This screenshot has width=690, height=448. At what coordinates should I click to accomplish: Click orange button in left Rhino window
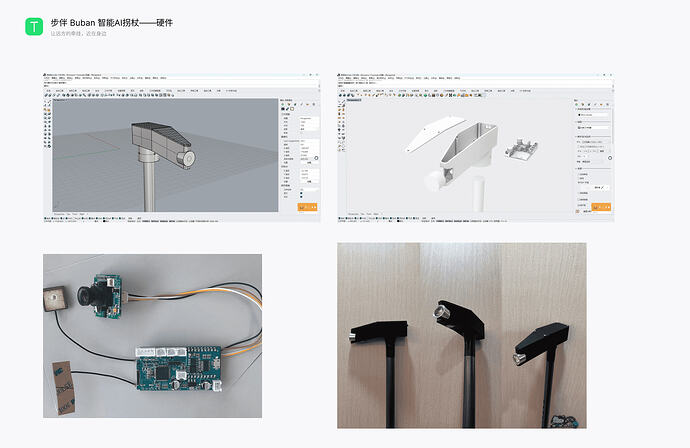(x=307, y=207)
